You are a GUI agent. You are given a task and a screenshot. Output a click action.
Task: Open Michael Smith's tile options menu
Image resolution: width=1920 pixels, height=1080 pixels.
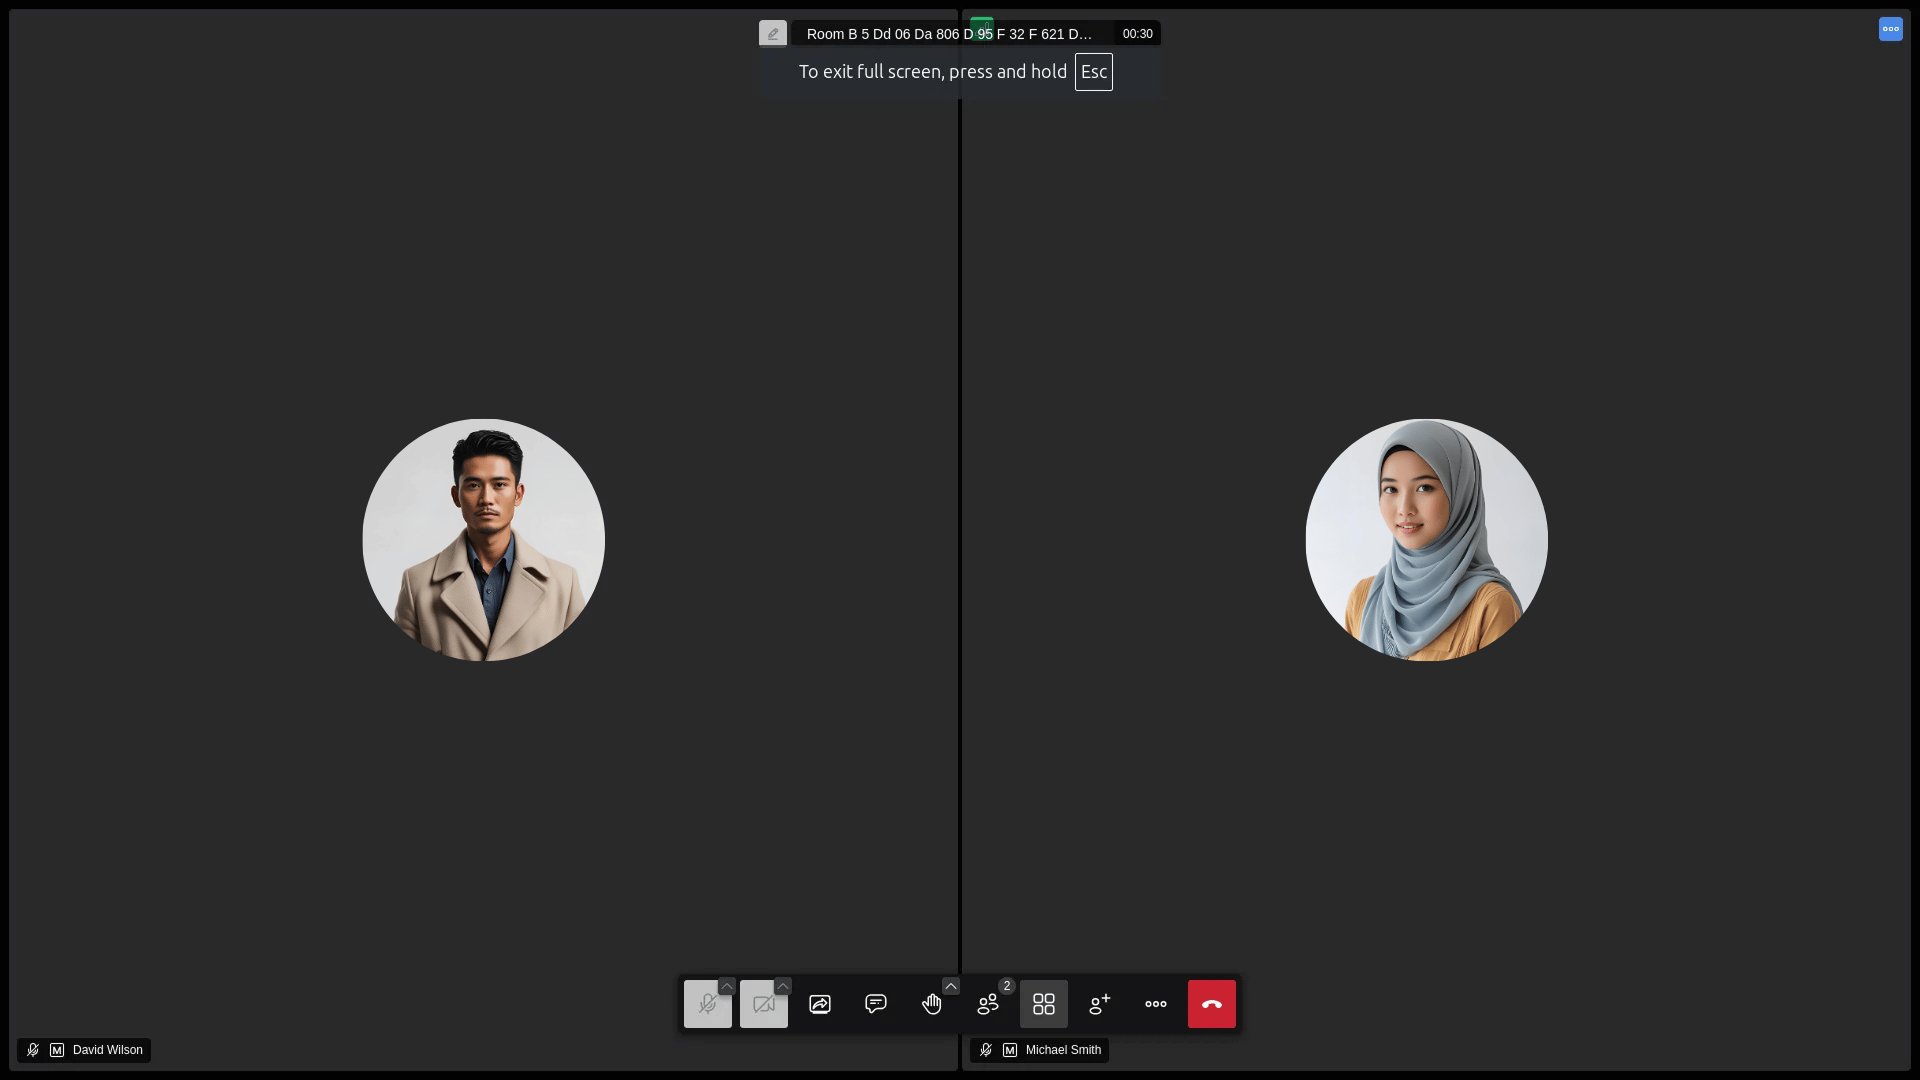coord(1890,29)
